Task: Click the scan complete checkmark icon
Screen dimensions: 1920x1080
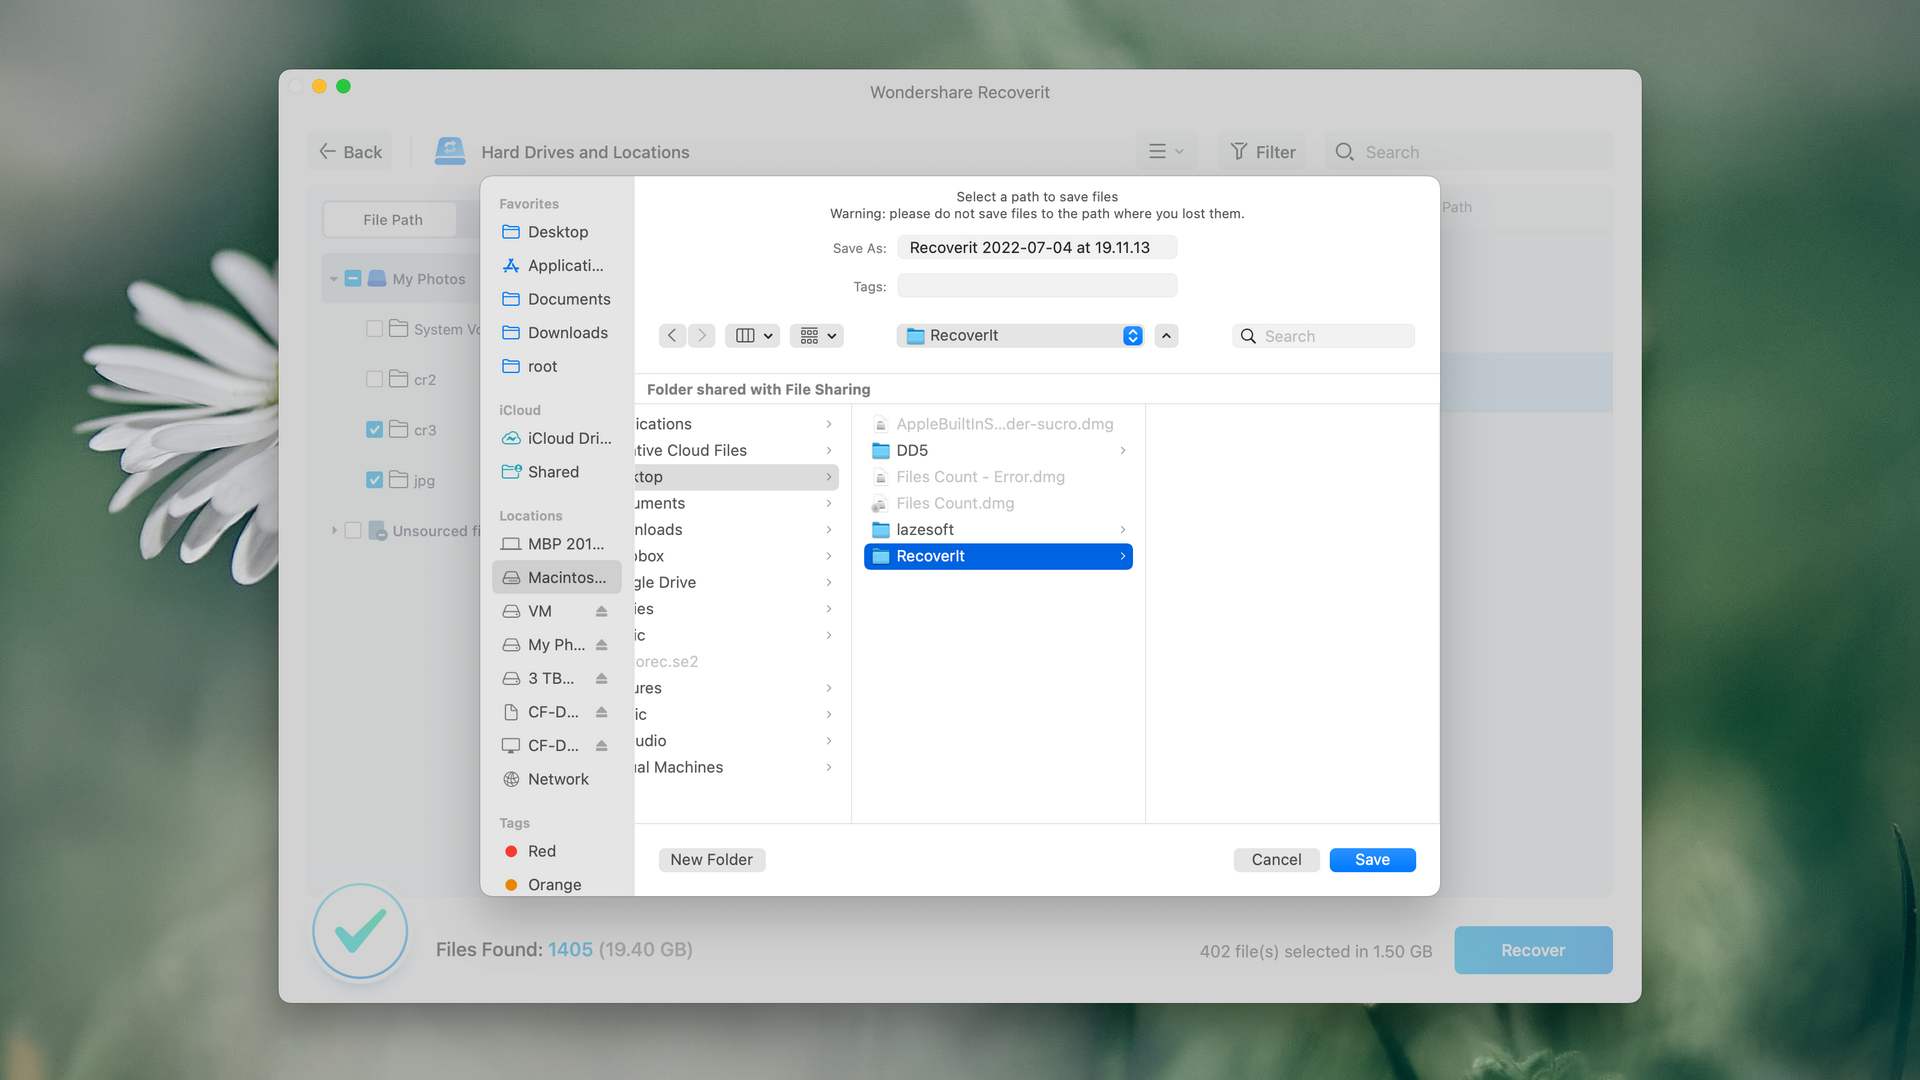Action: pos(360,931)
